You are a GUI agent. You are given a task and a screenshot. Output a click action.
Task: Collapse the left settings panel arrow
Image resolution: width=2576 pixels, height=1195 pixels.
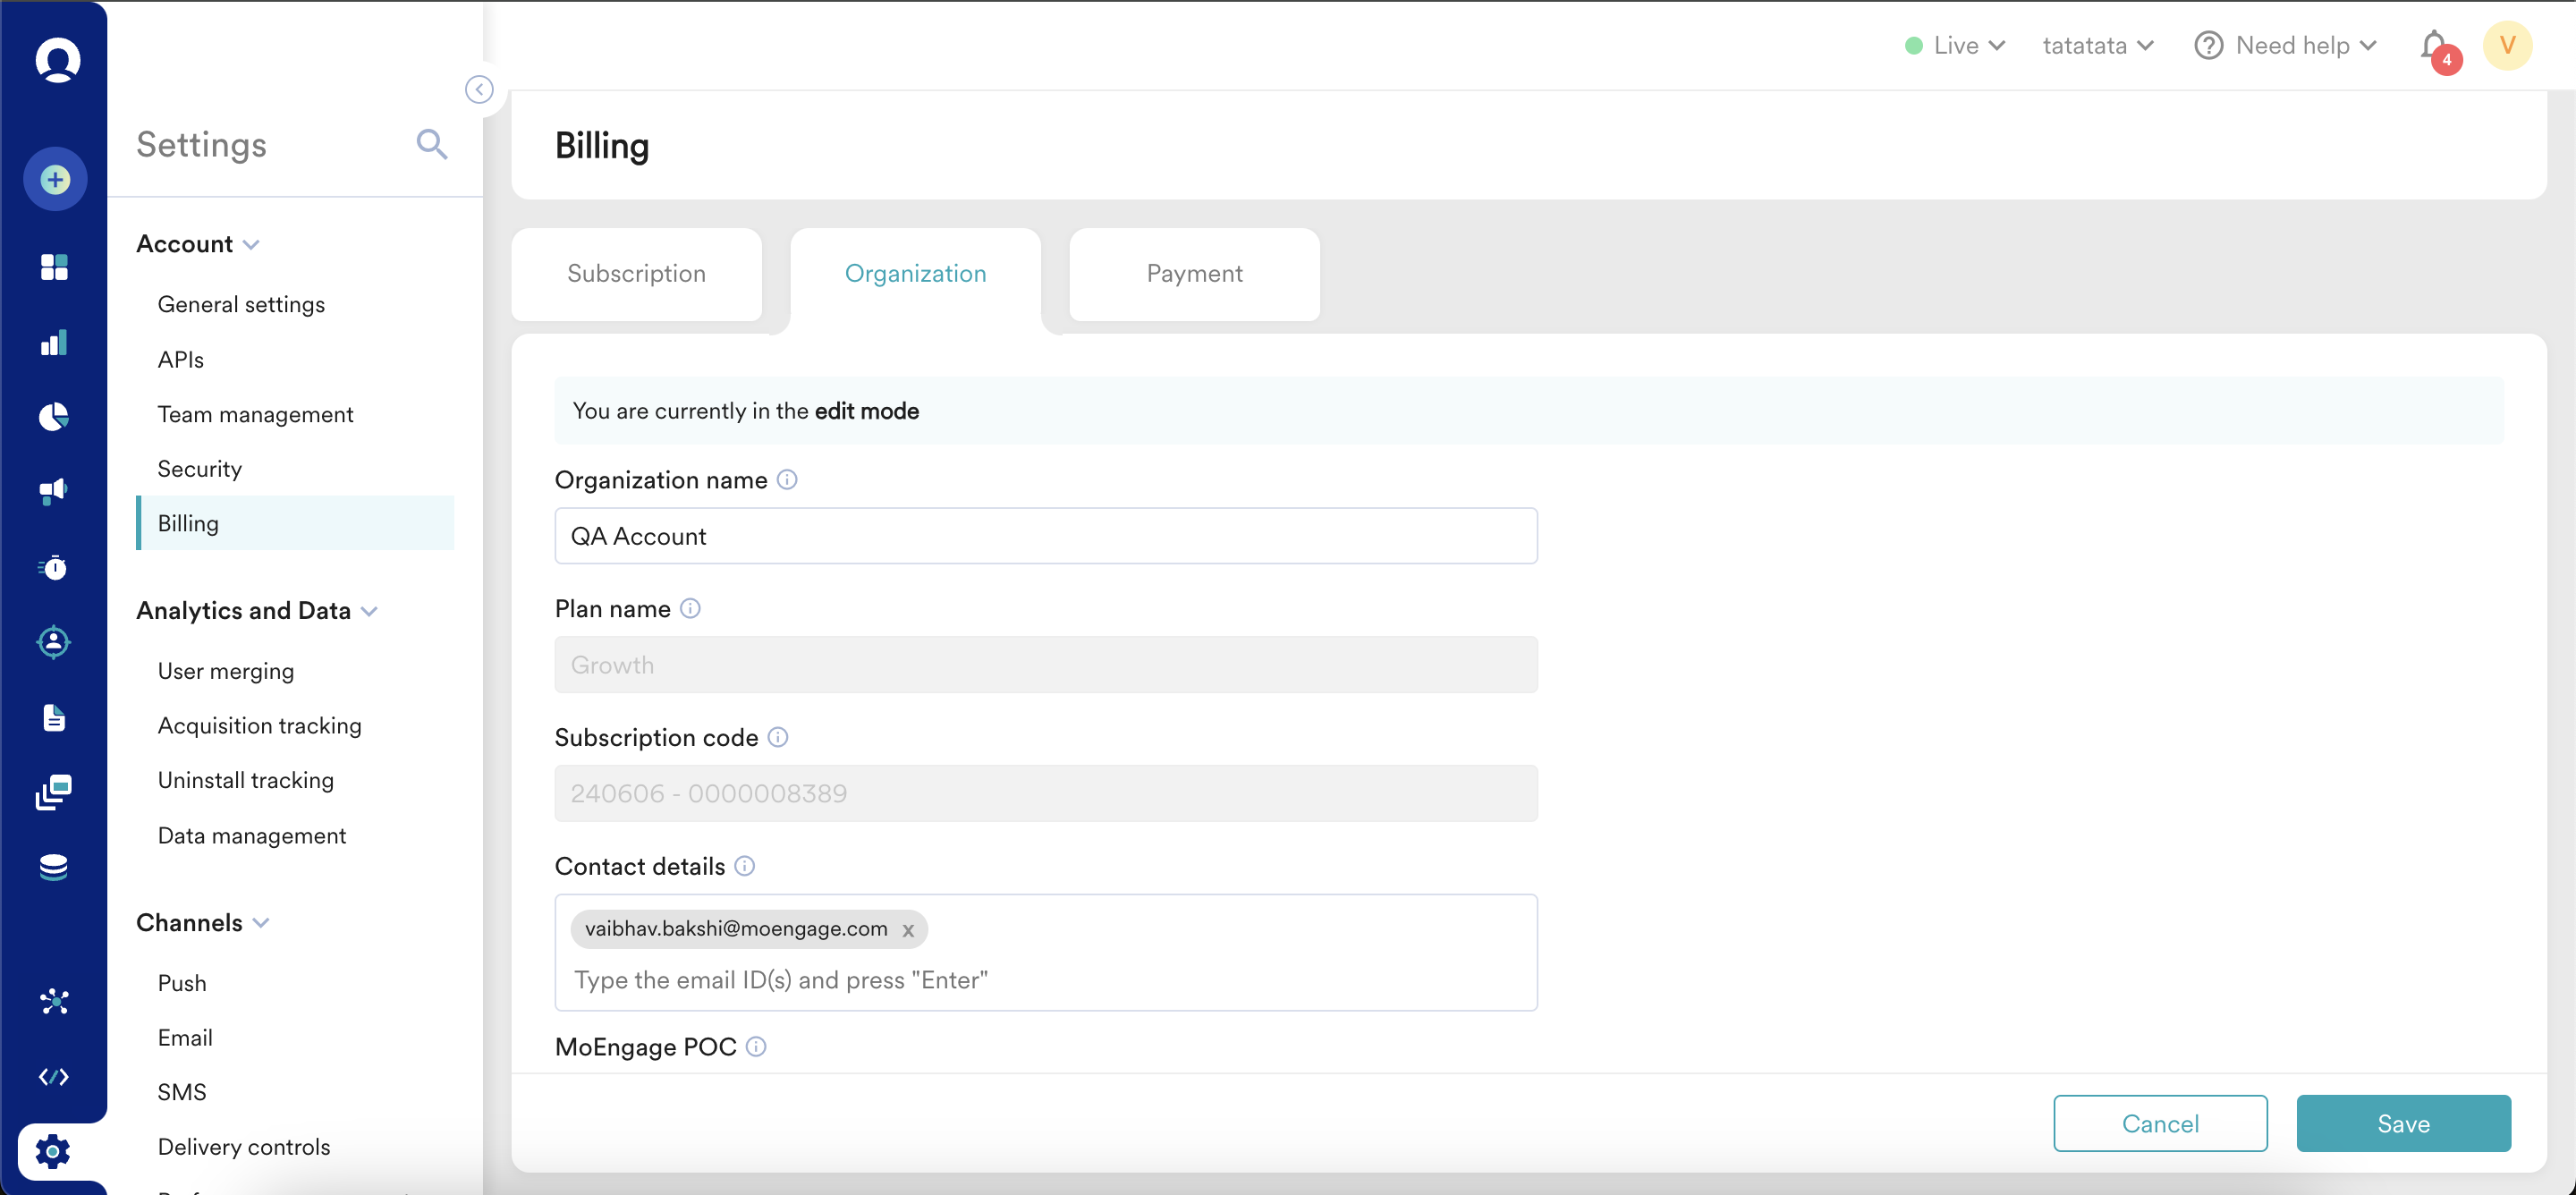(x=480, y=89)
